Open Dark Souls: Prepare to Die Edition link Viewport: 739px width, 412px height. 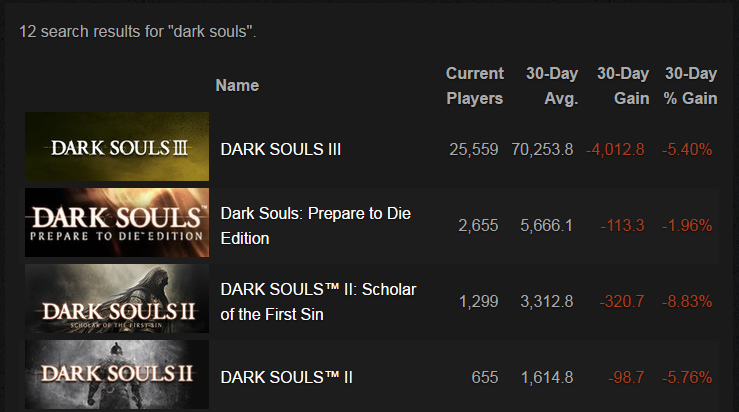pyautogui.click(x=316, y=226)
